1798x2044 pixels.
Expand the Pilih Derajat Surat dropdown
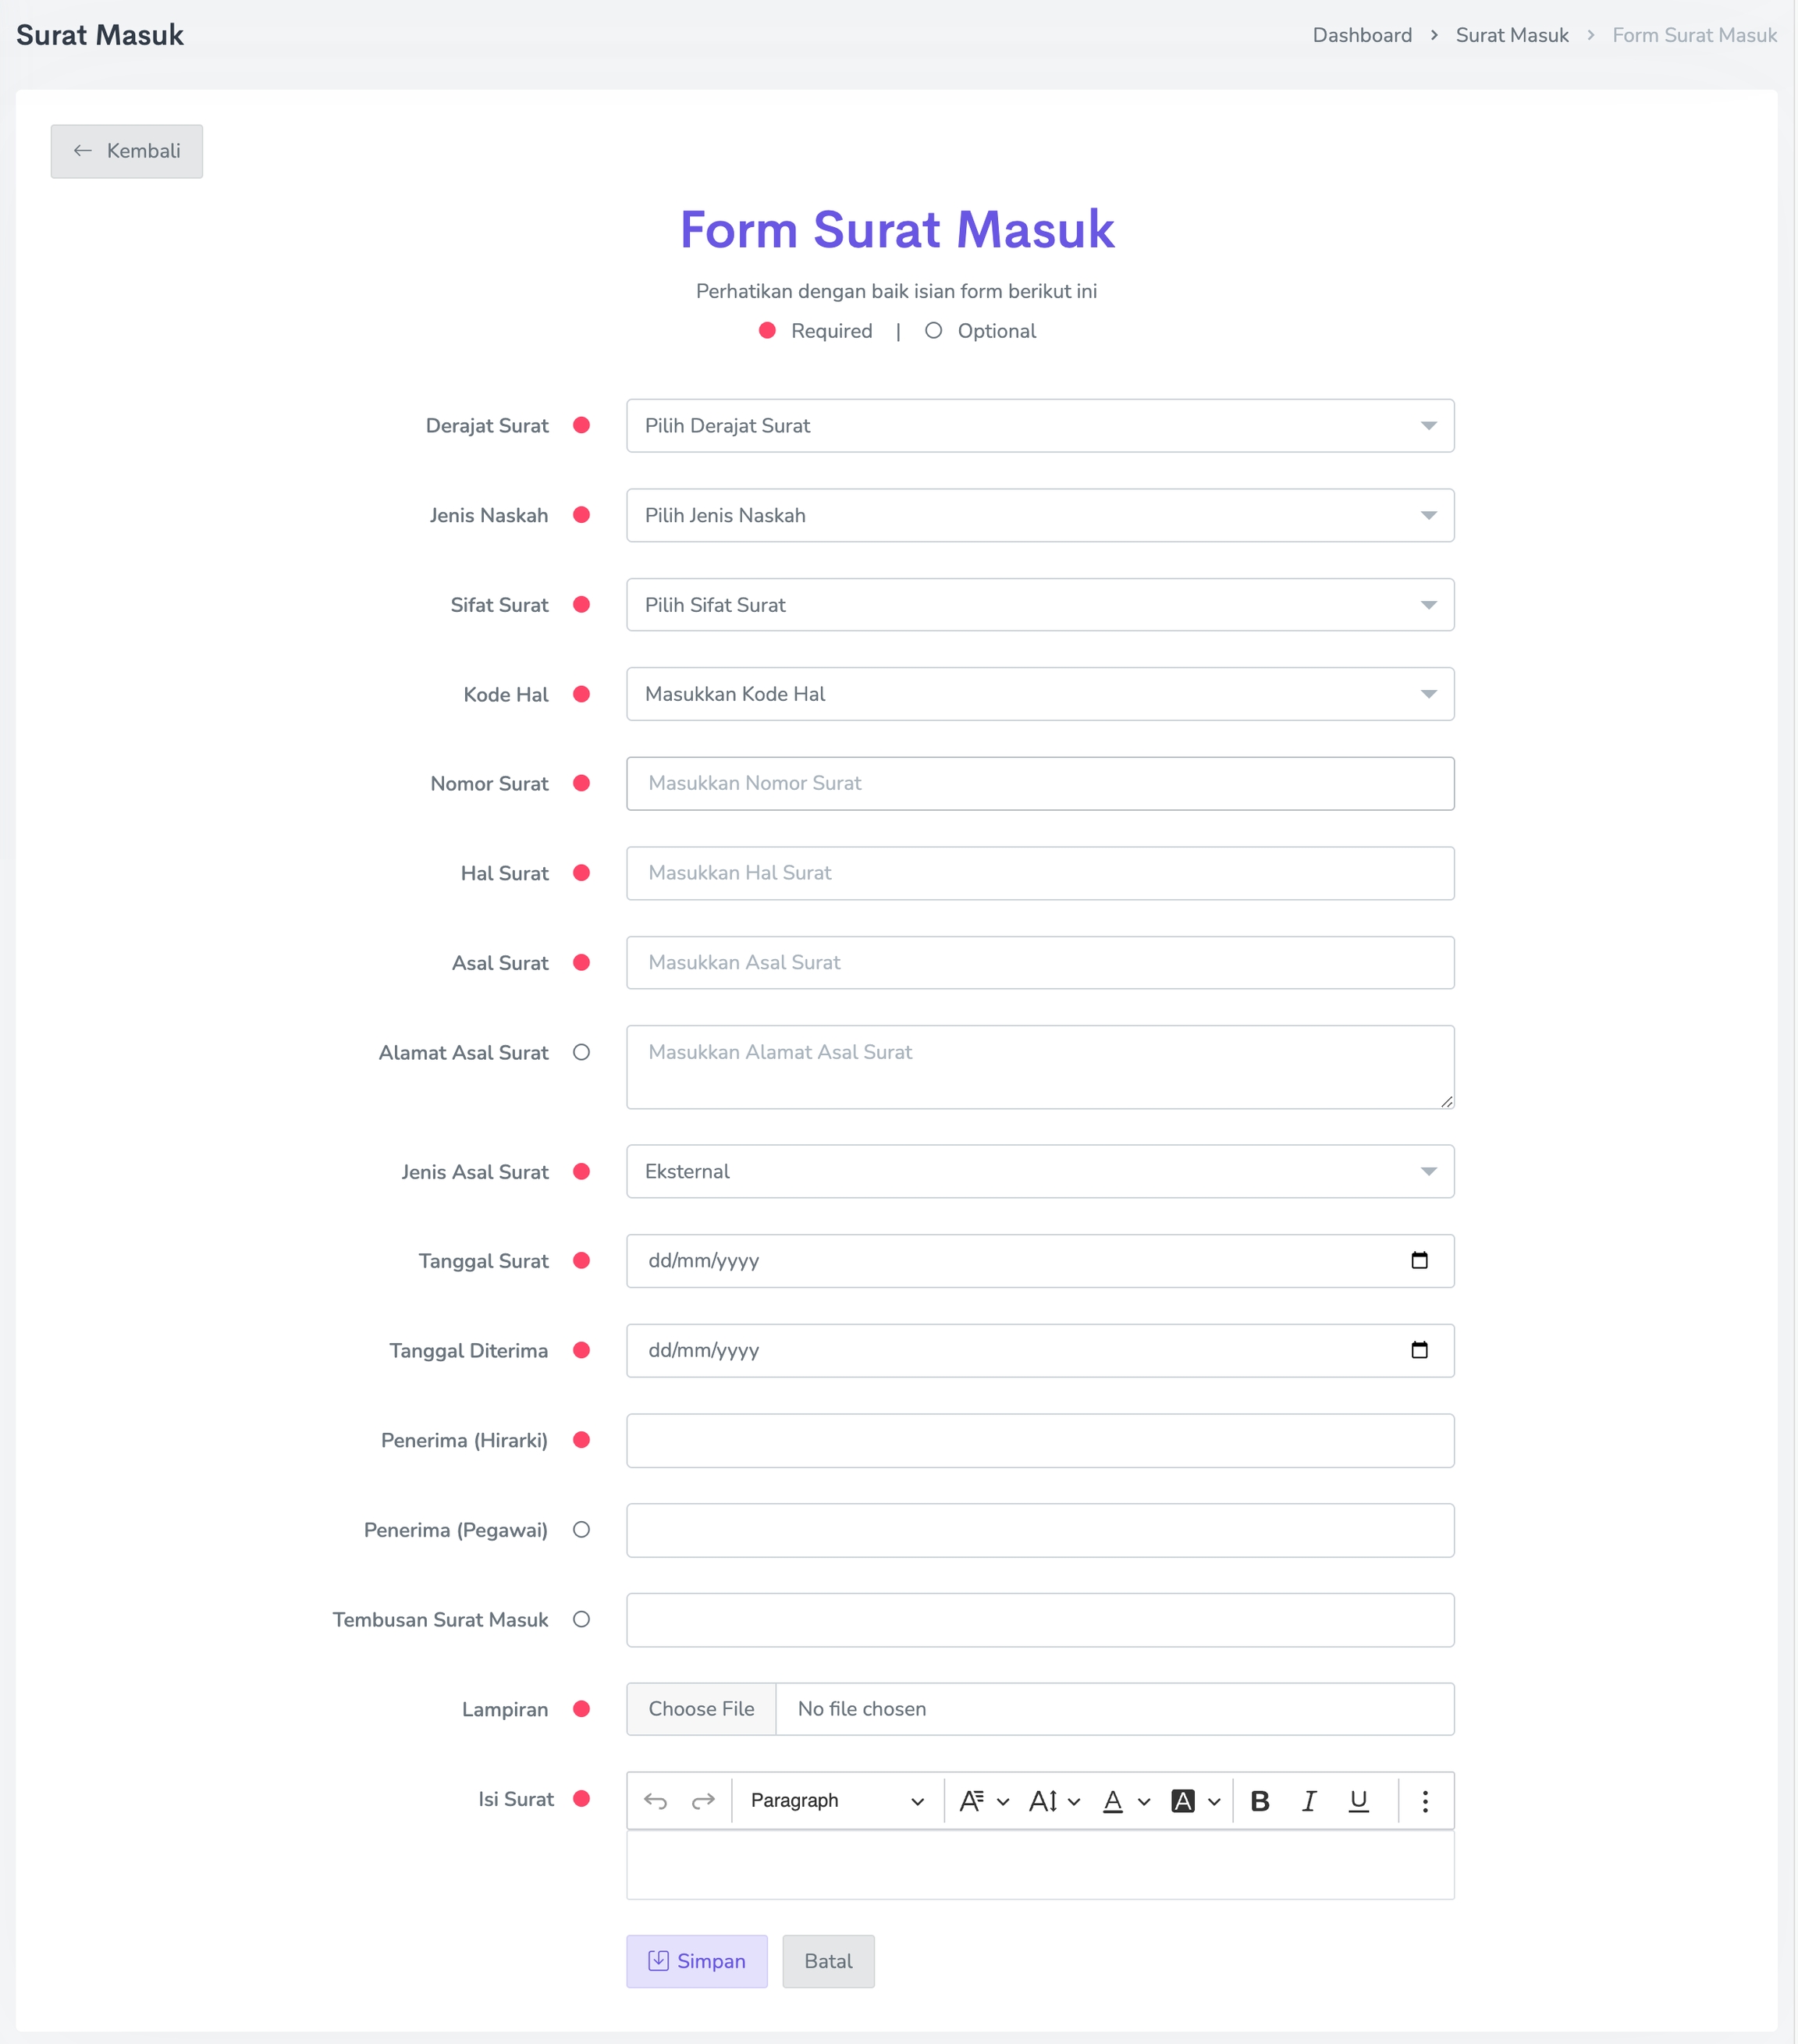(x=1039, y=426)
